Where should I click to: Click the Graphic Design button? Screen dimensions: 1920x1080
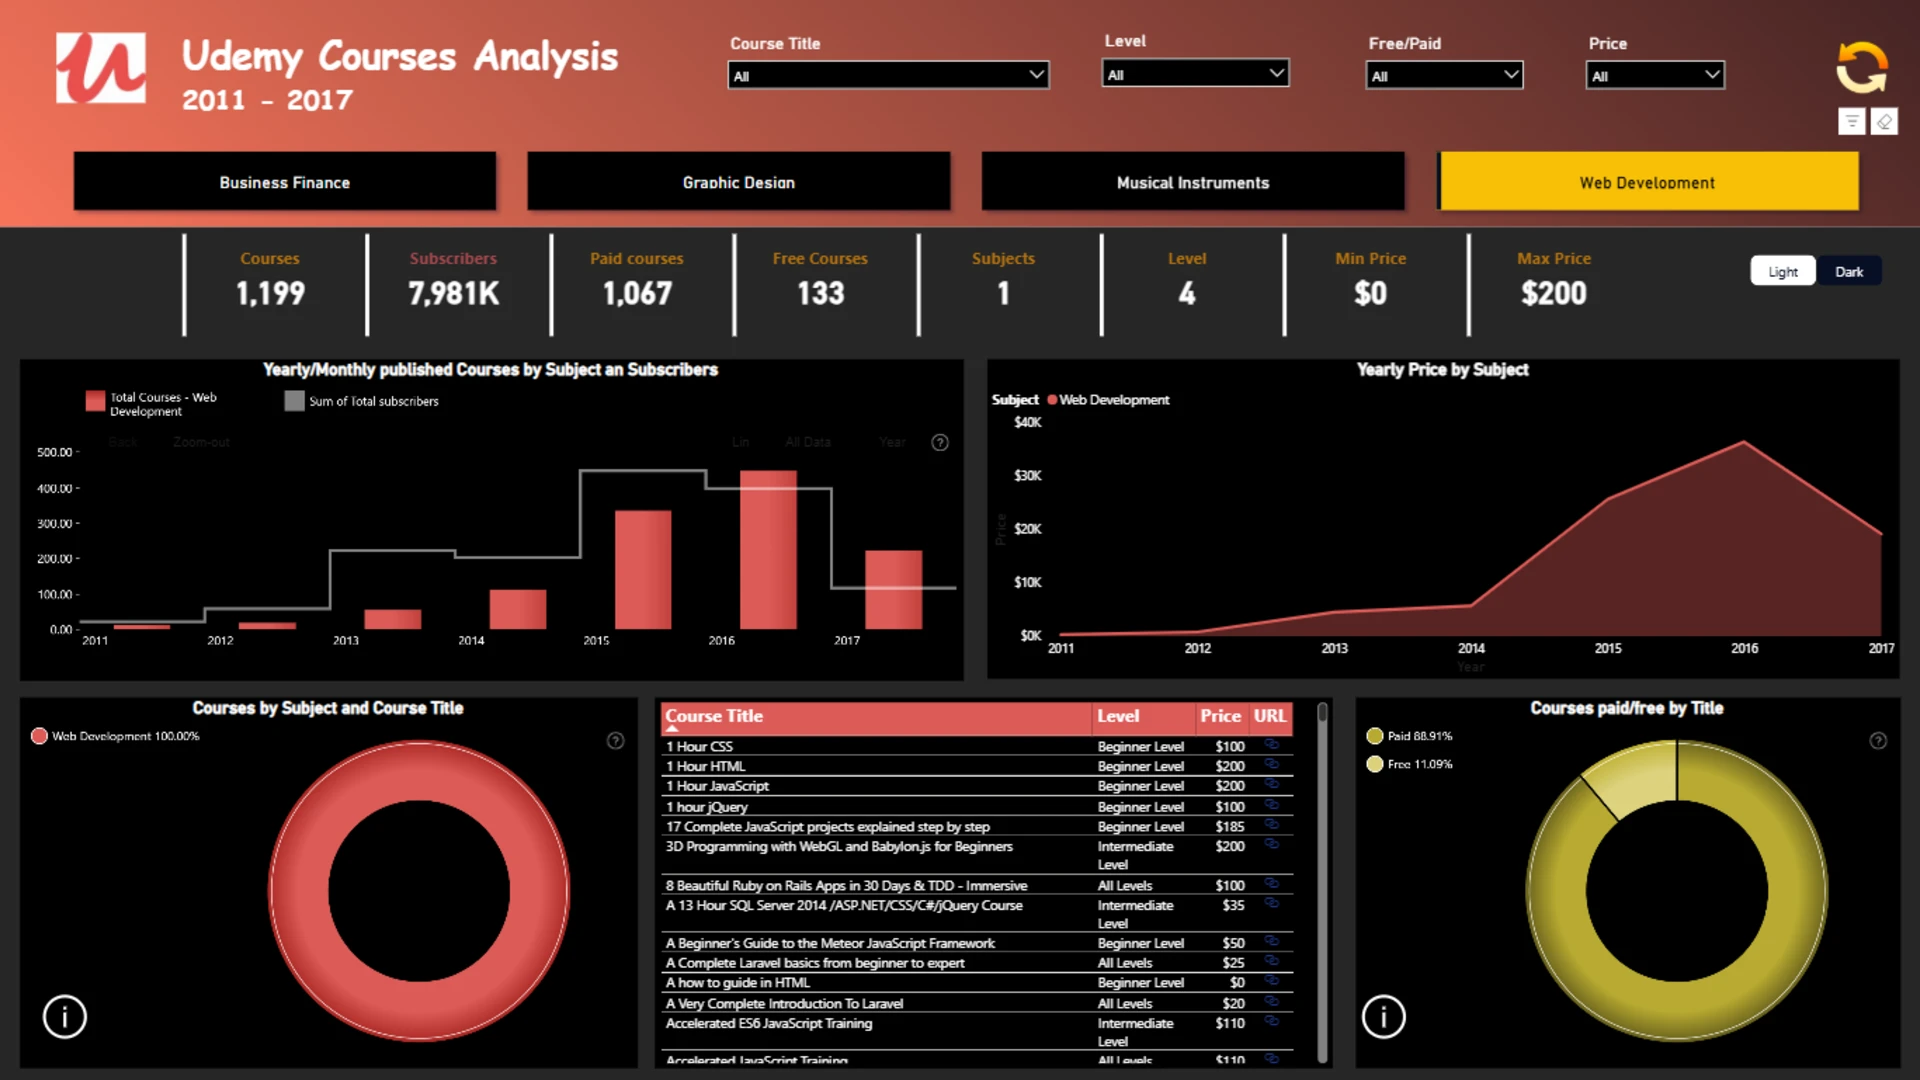coord(739,182)
